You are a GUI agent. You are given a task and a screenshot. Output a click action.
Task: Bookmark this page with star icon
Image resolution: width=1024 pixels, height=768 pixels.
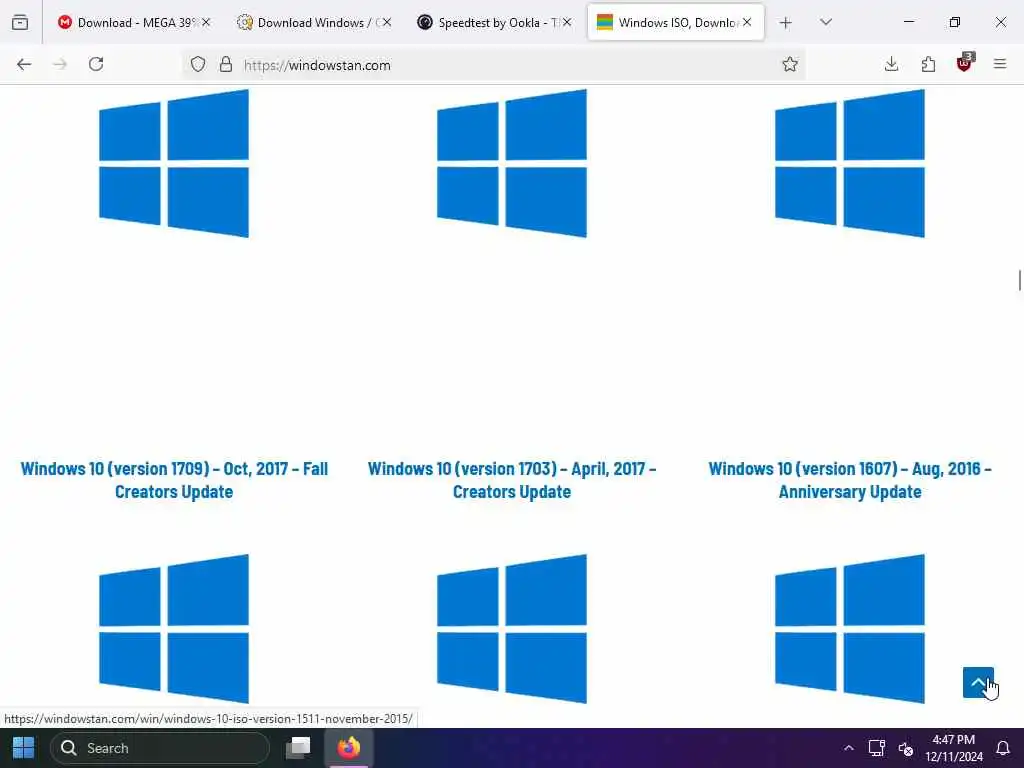coord(790,64)
